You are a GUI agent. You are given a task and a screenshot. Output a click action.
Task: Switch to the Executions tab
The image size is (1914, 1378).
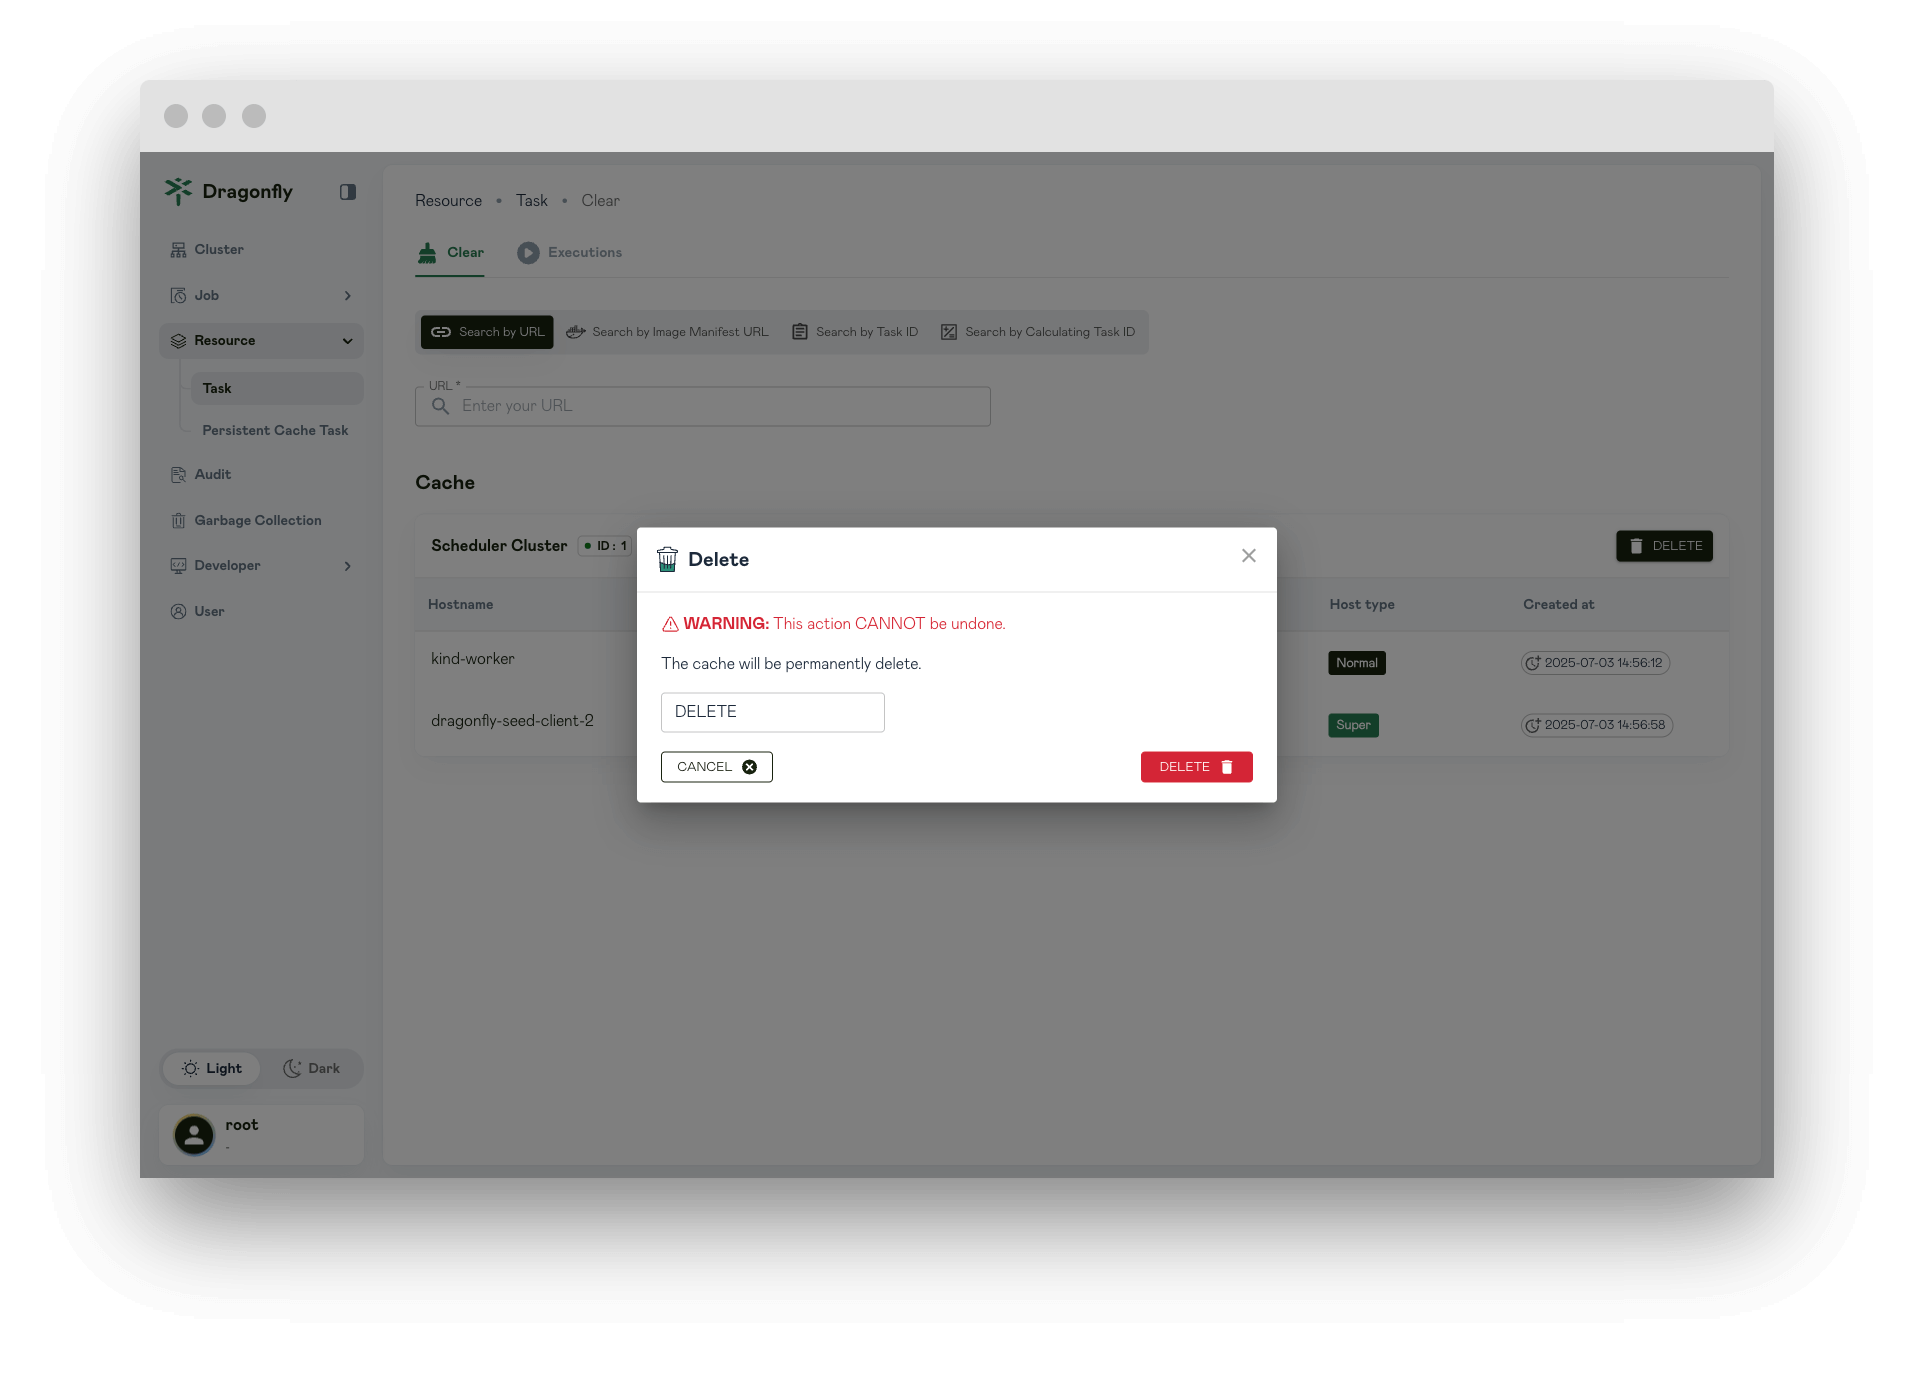coord(570,253)
